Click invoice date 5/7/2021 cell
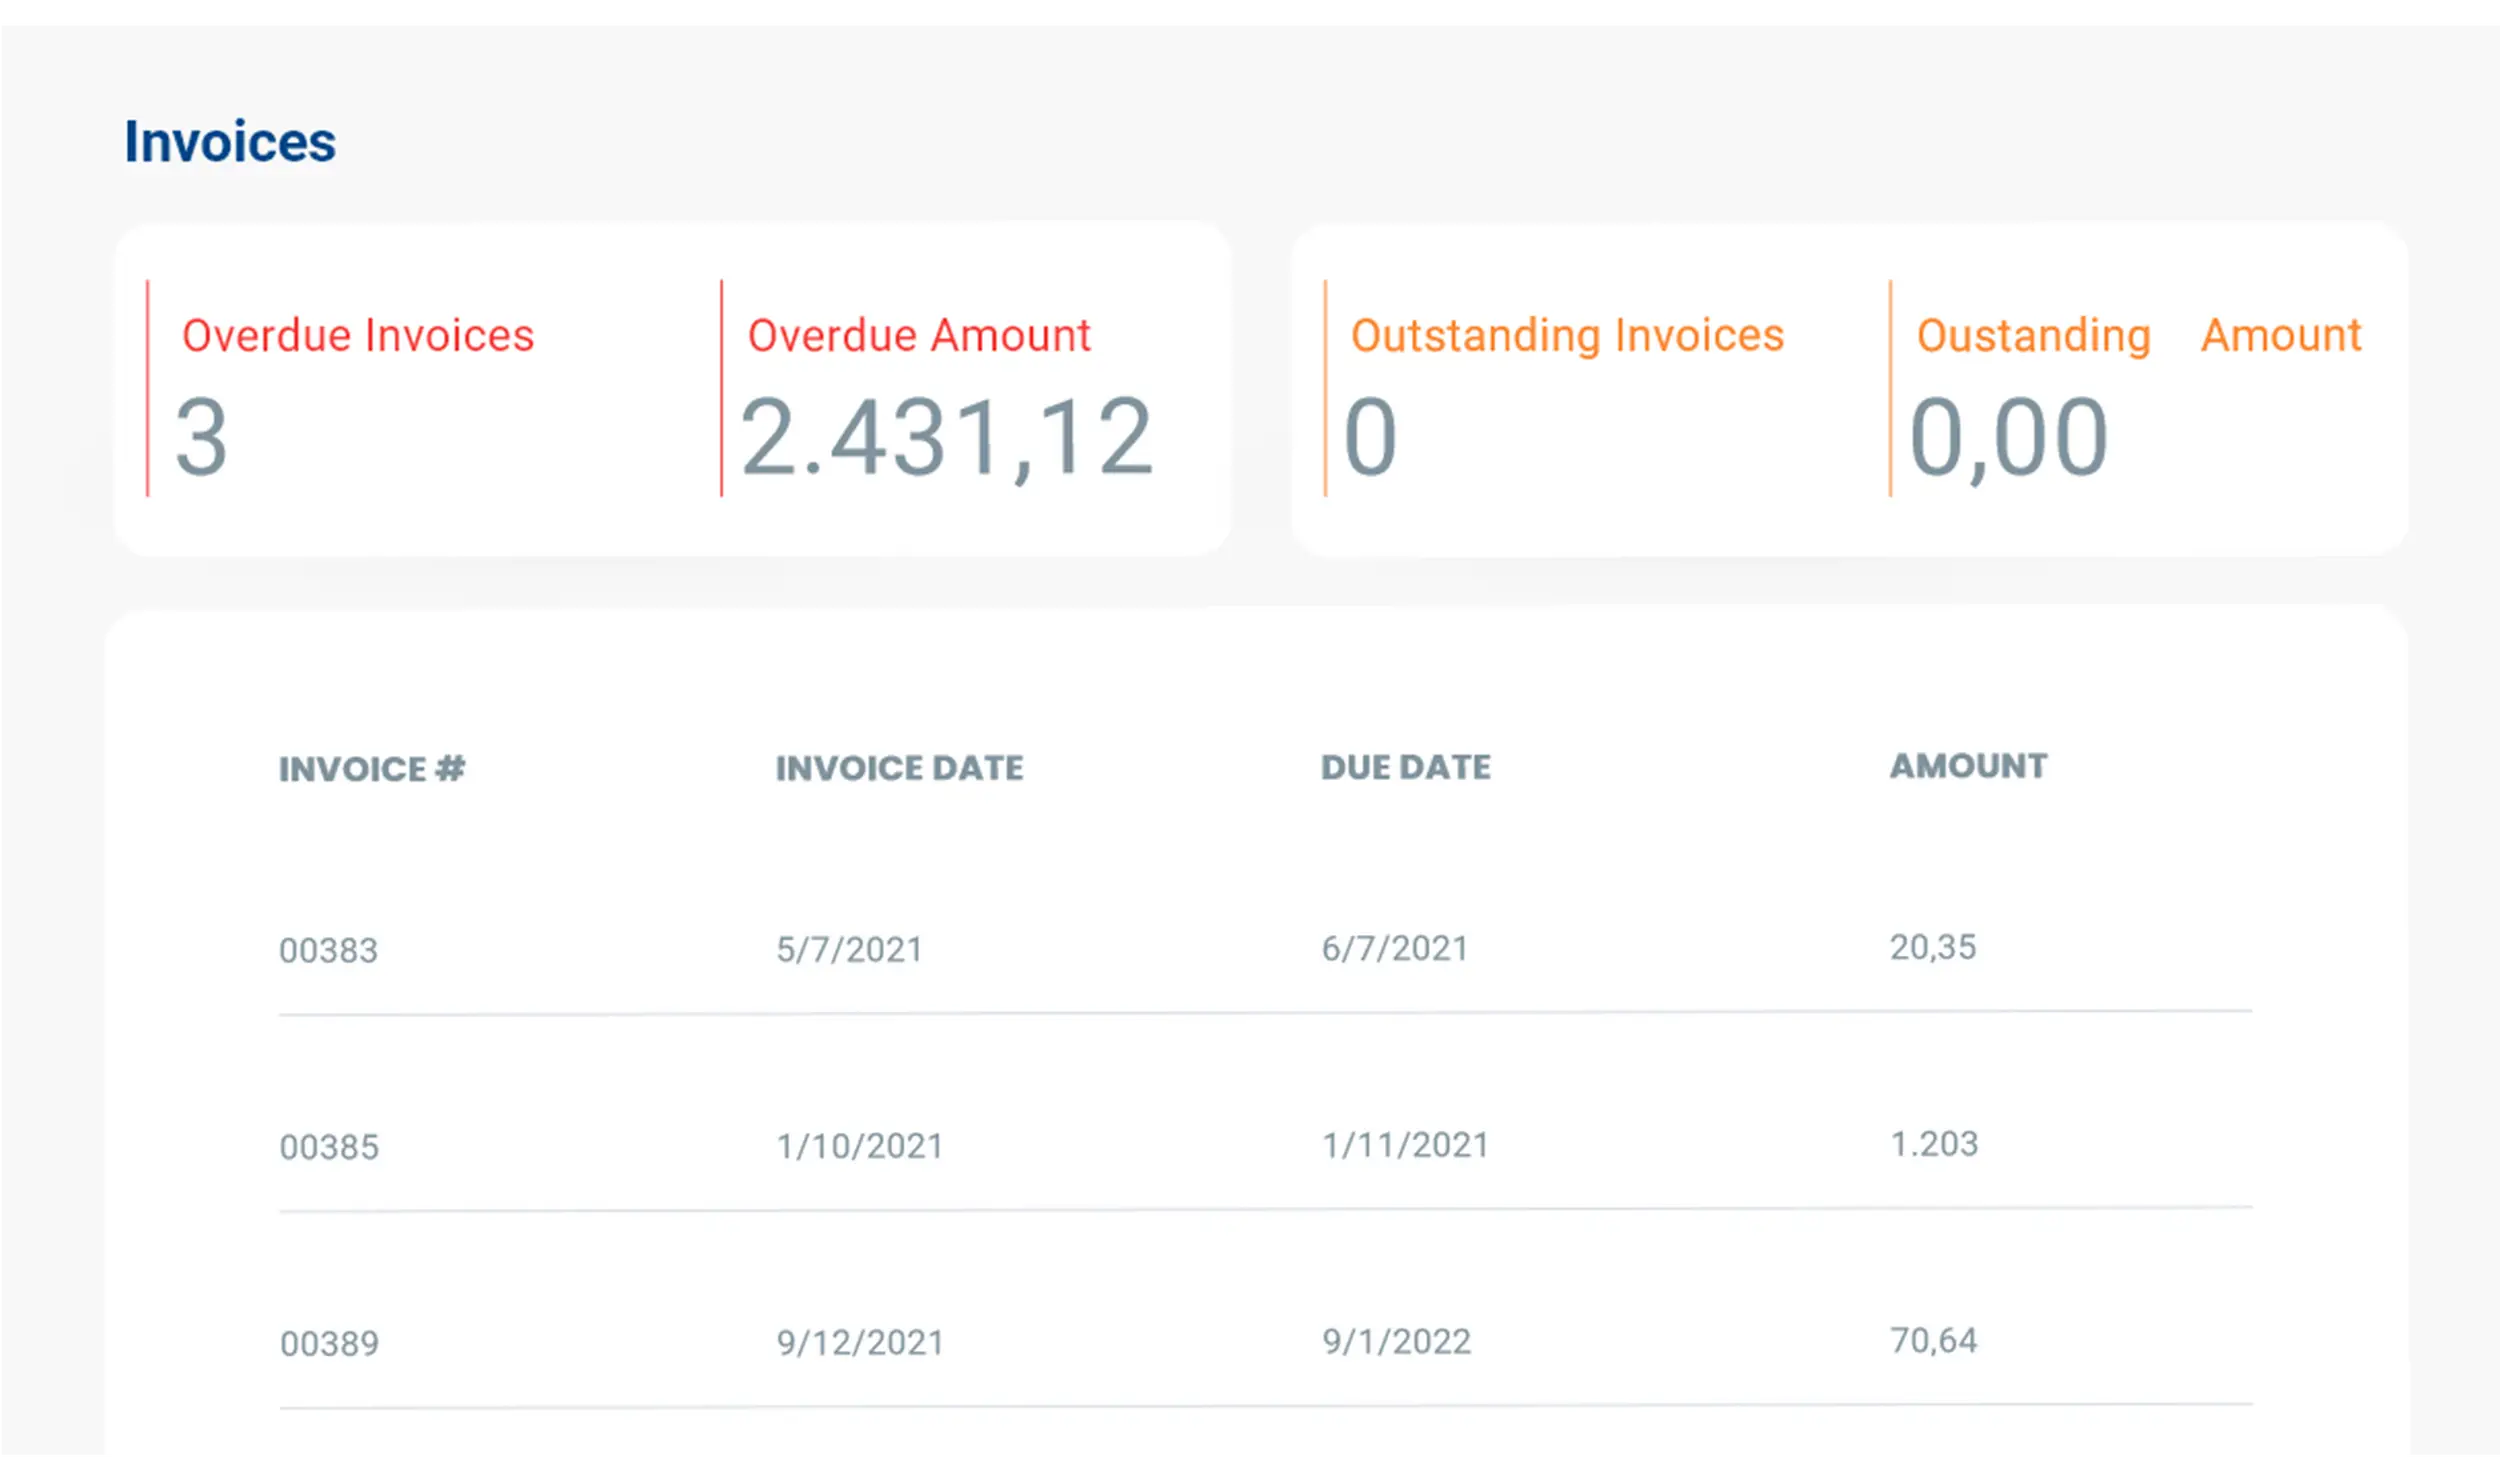 point(849,949)
